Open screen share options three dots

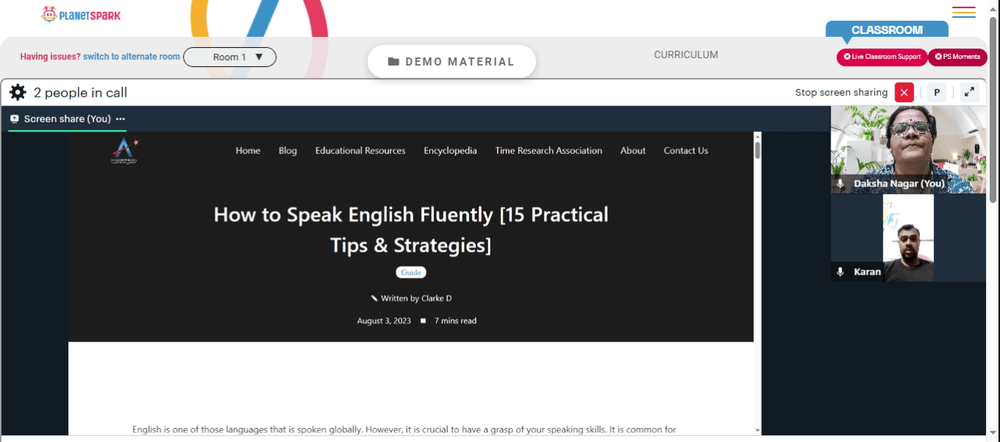[121, 119]
